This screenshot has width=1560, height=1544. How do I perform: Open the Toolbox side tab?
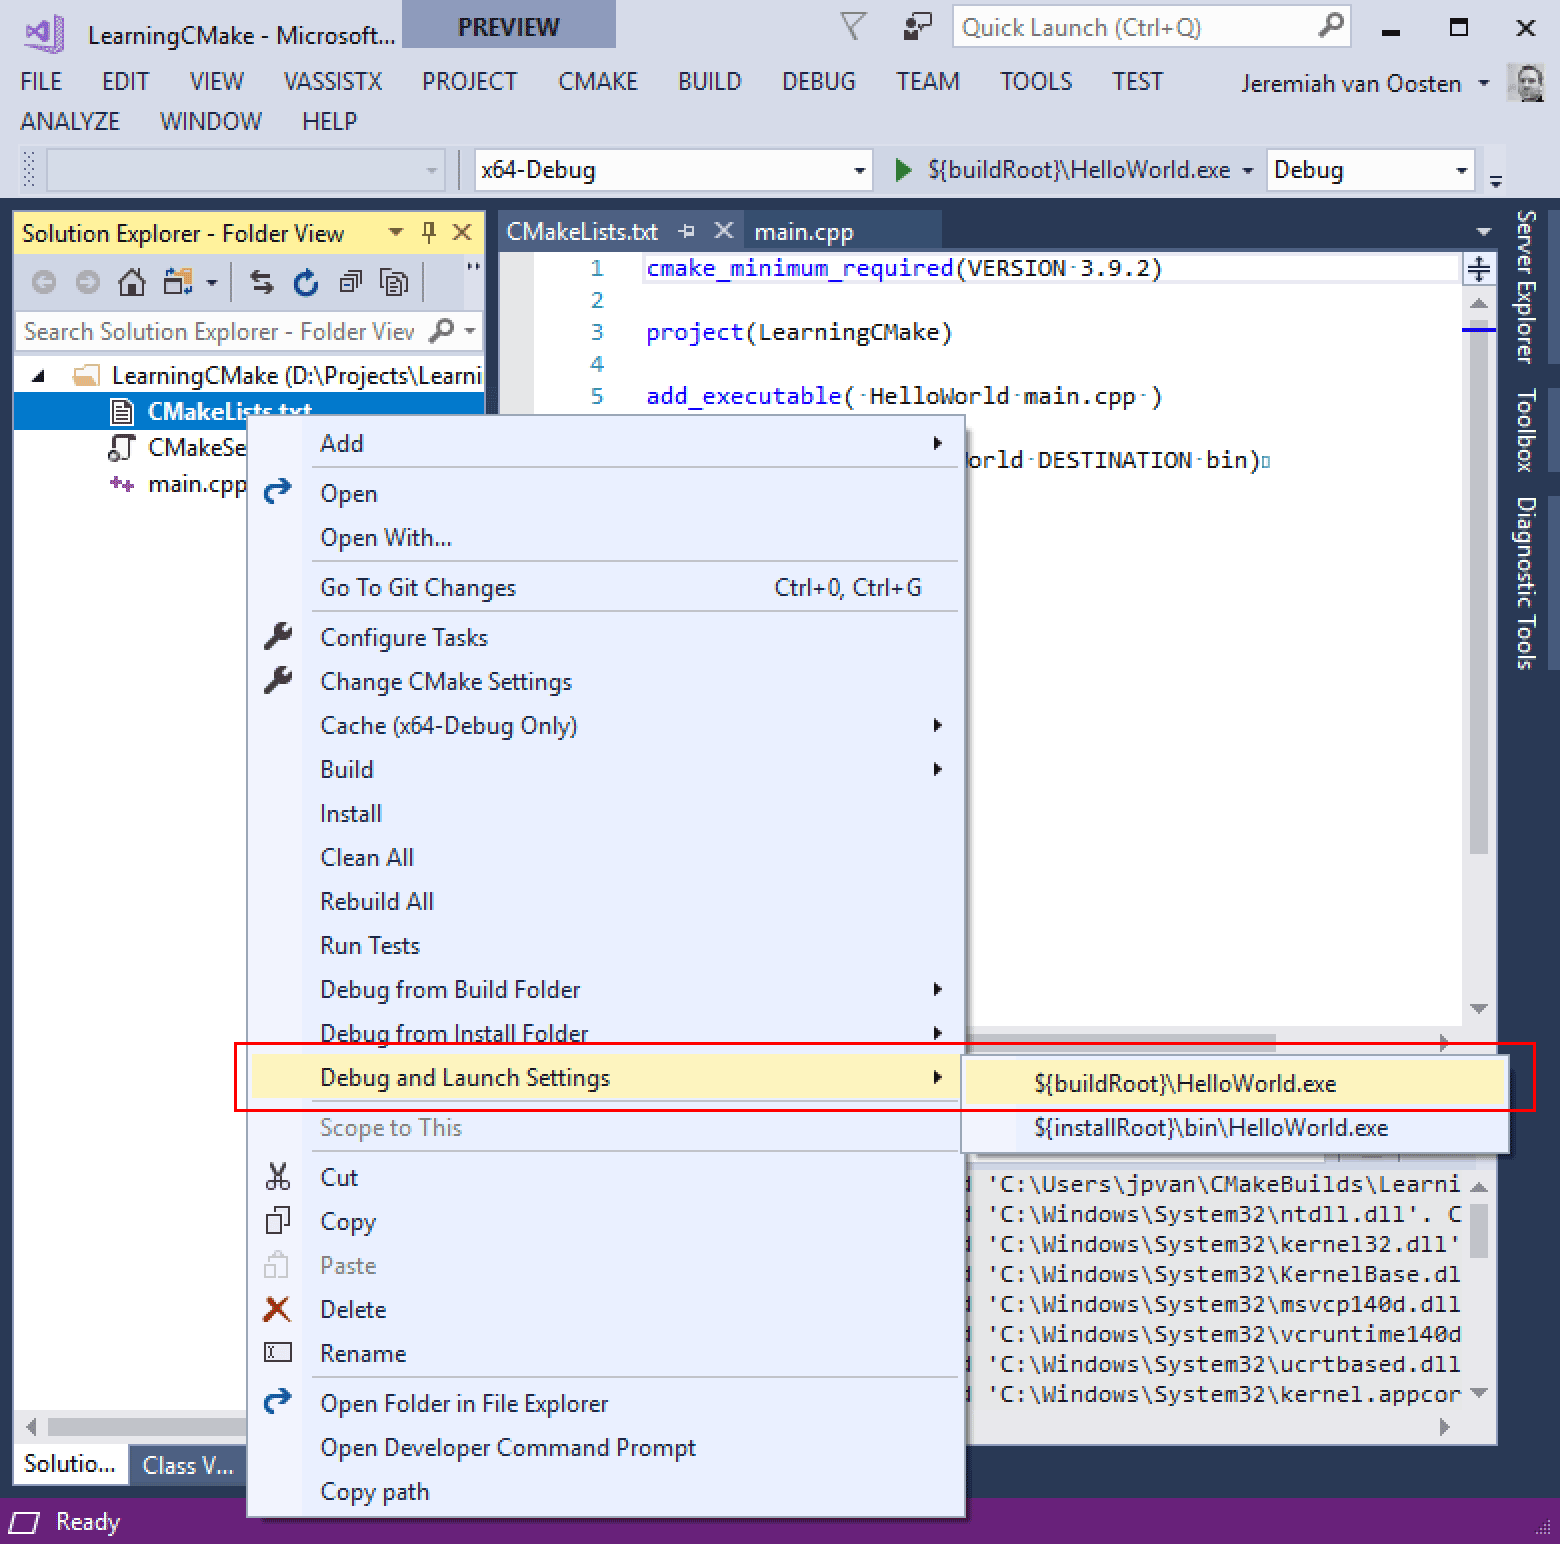pyautogui.click(x=1525, y=430)
